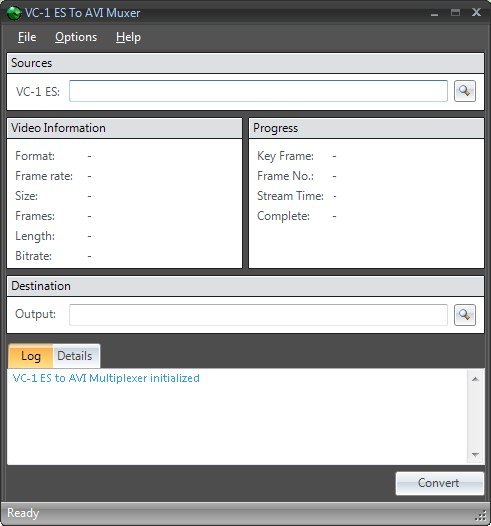
Task: Select the Log tab
Action: point(31,356)
